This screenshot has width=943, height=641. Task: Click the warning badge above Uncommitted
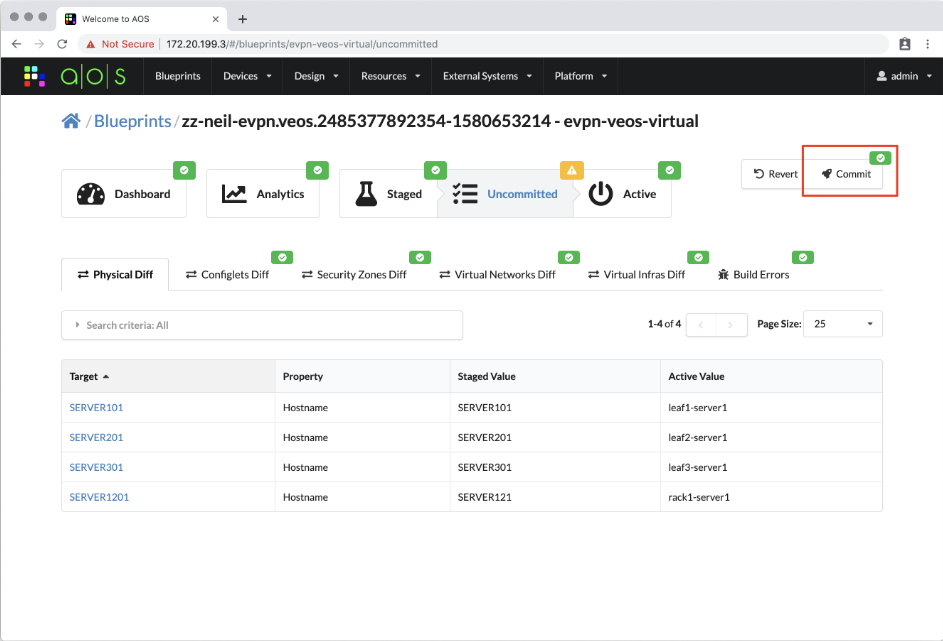pos(571,170)
